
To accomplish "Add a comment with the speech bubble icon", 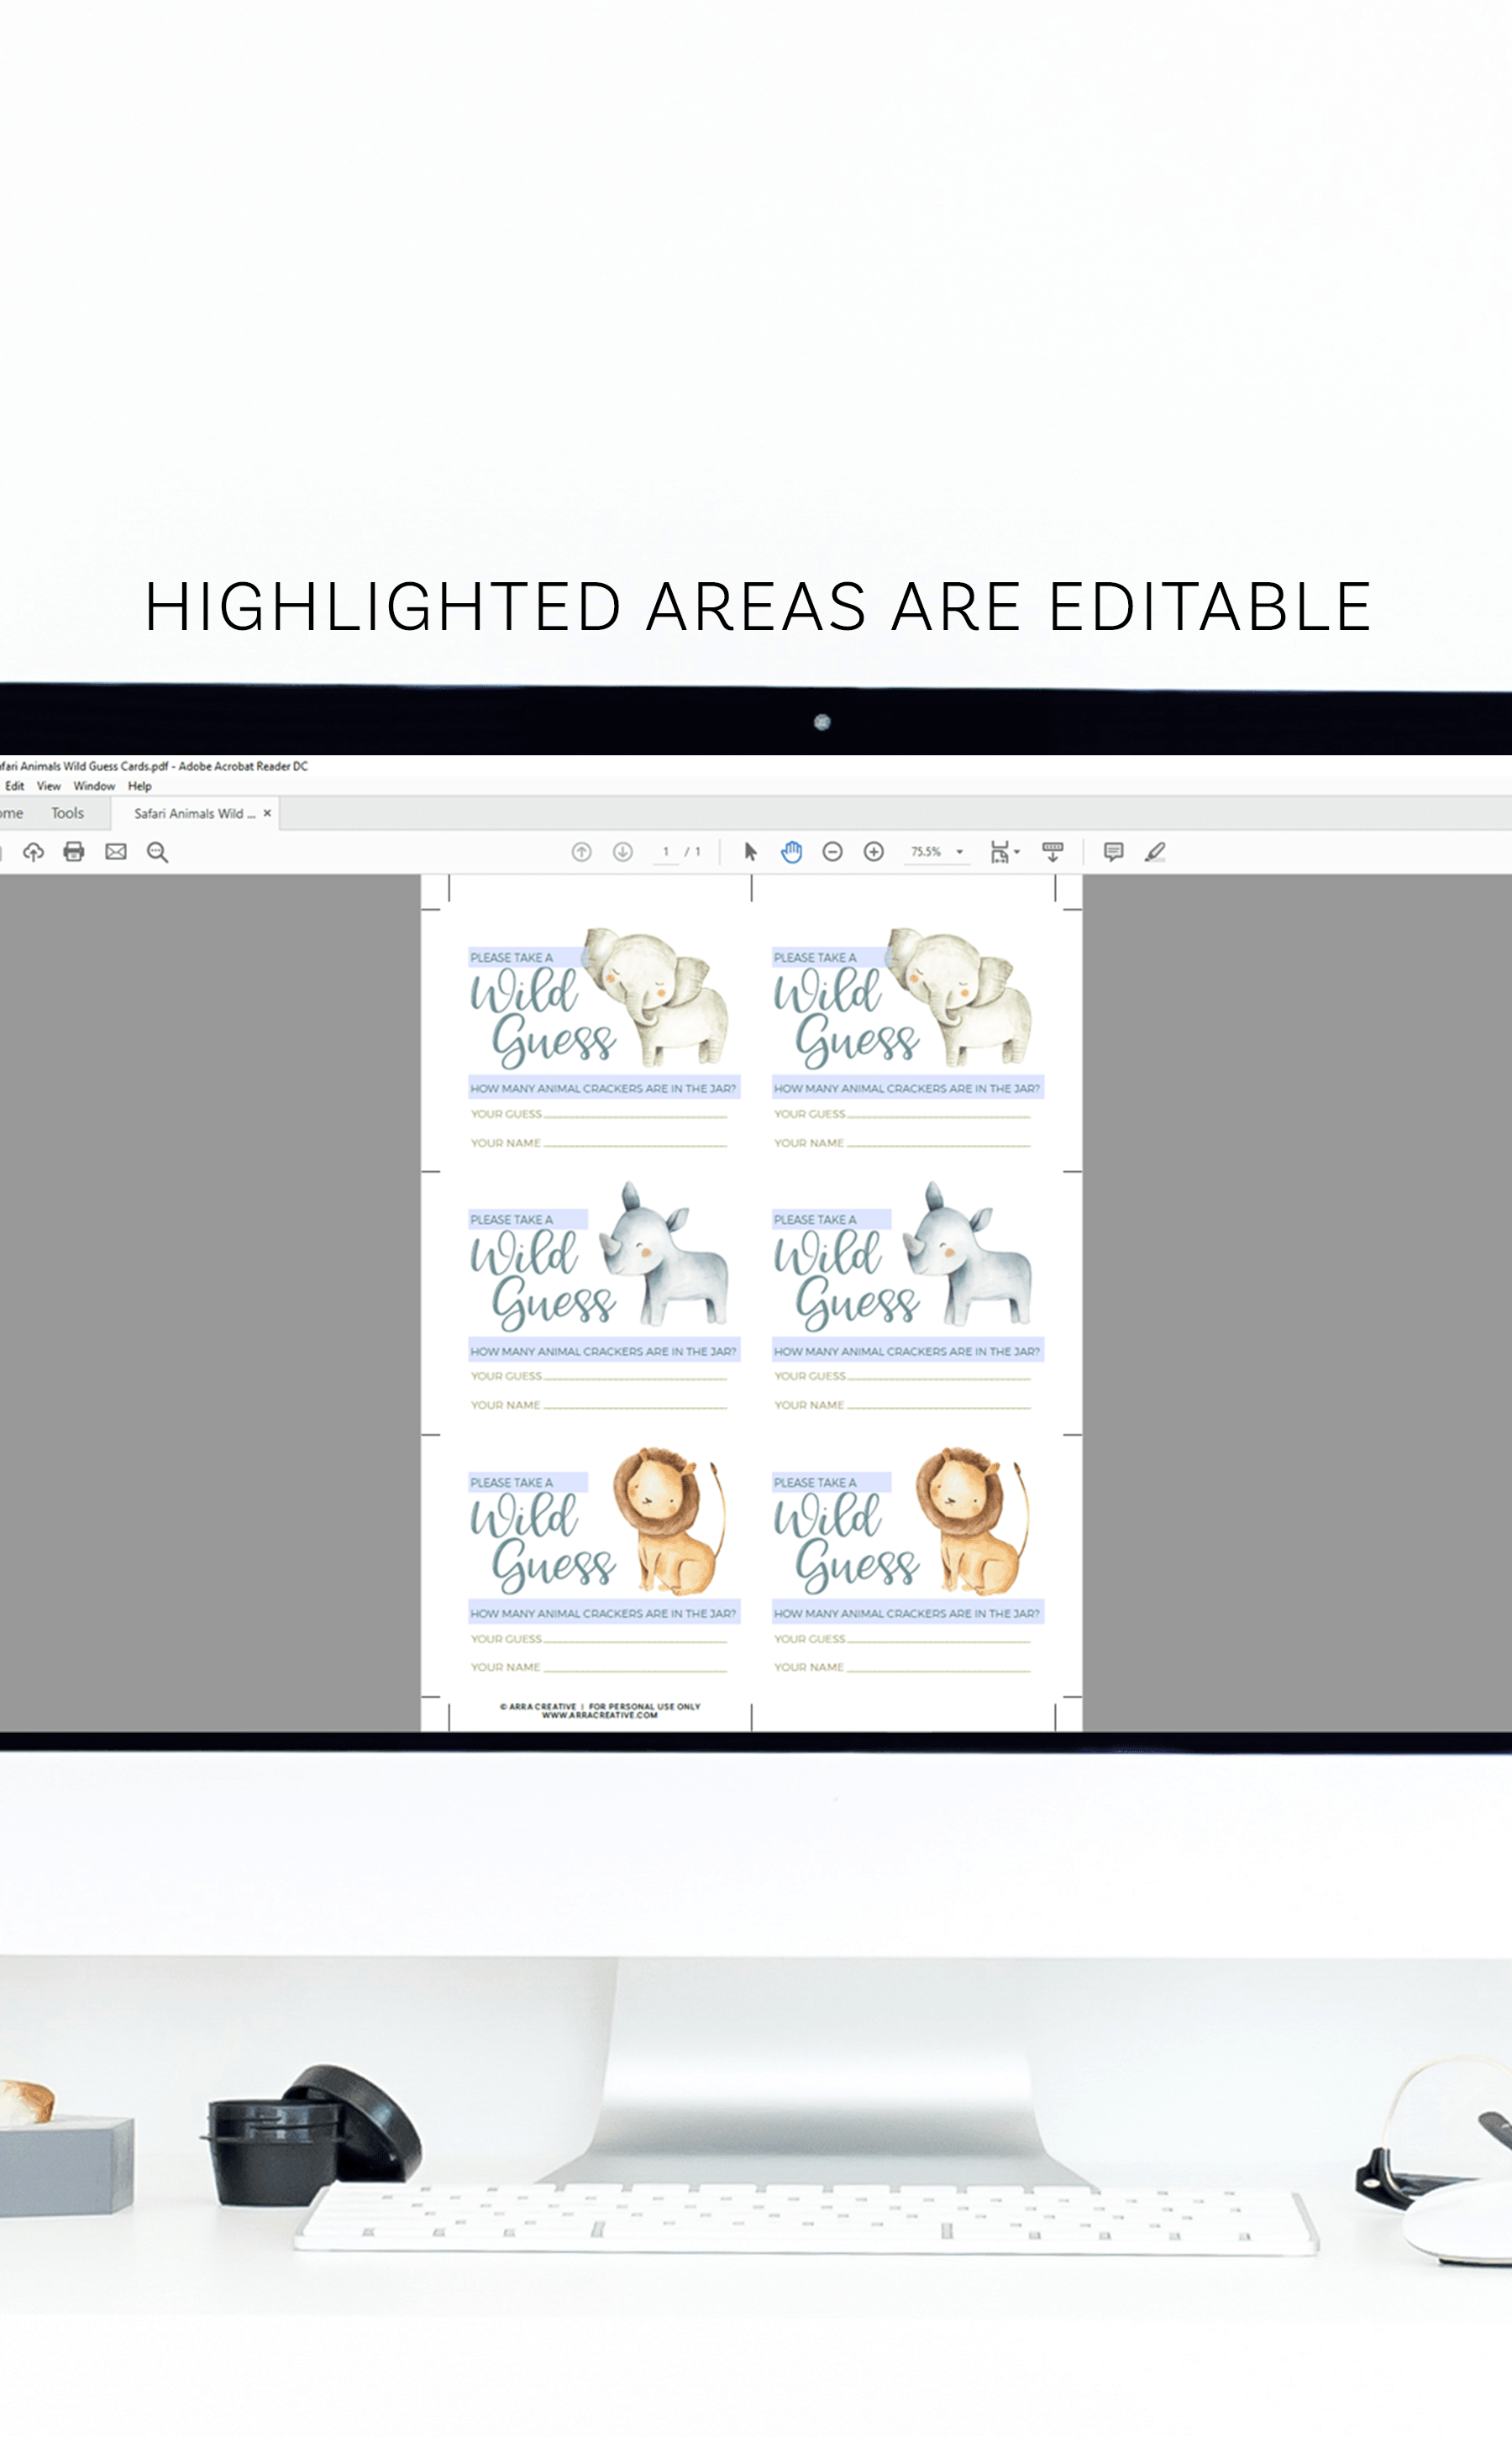I will click(1113, 852).
